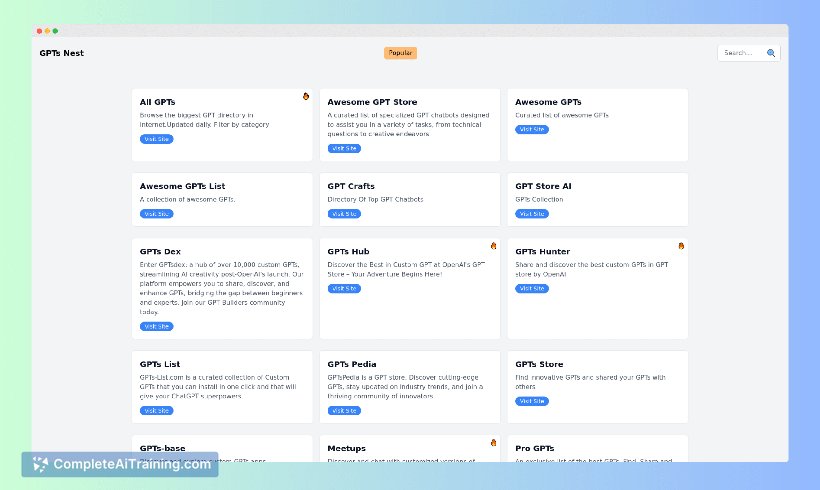Image resolution: width=820 pixels, height=490 pixels.
Task: Click the Meetups card title
Action: 347,448
